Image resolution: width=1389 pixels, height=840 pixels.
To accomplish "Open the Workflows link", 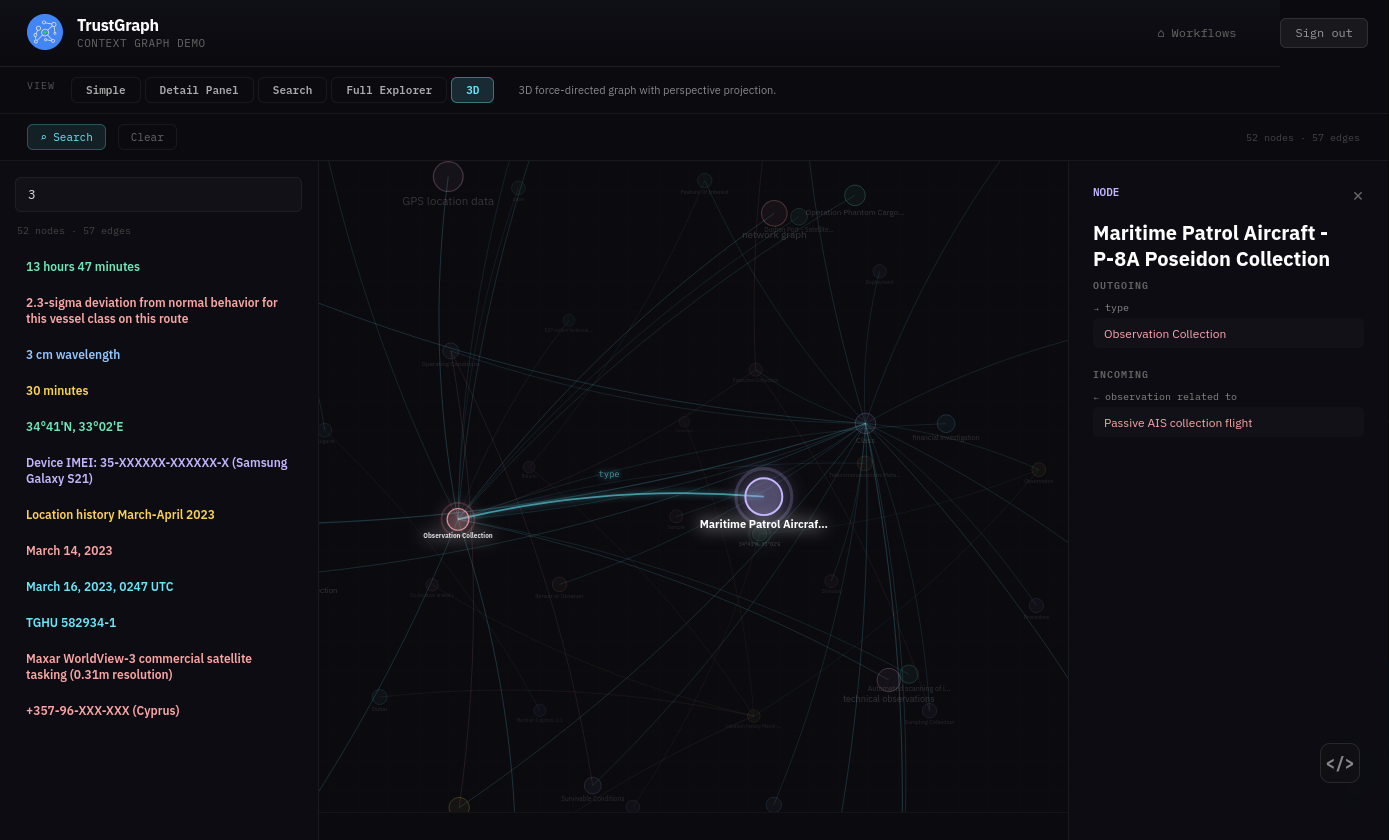I will (x=1196, y=33).
